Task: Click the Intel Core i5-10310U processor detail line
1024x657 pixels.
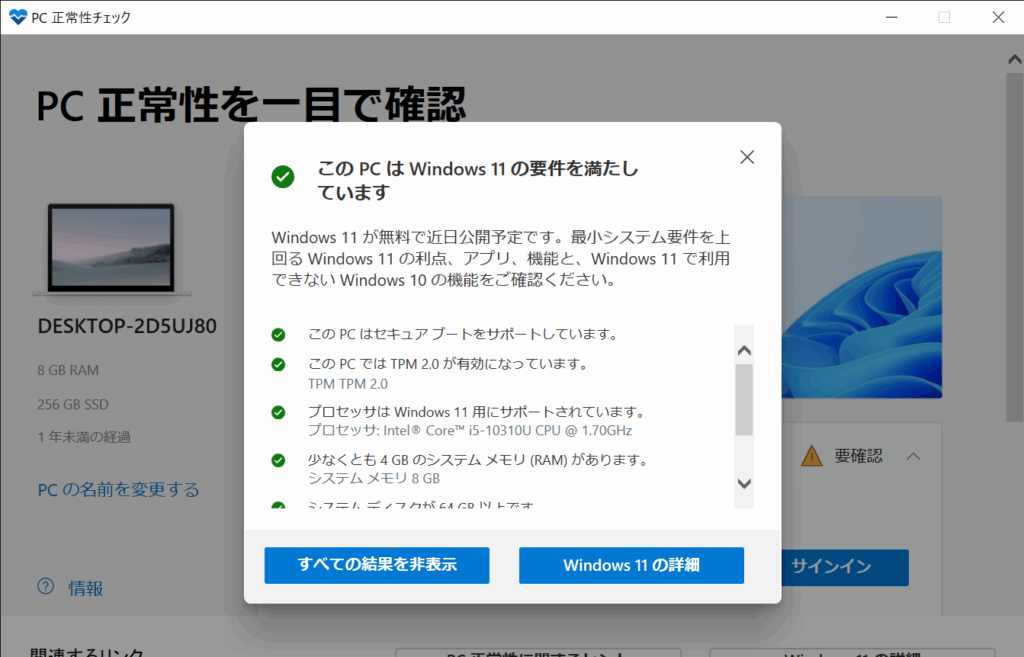Action: 470,430
